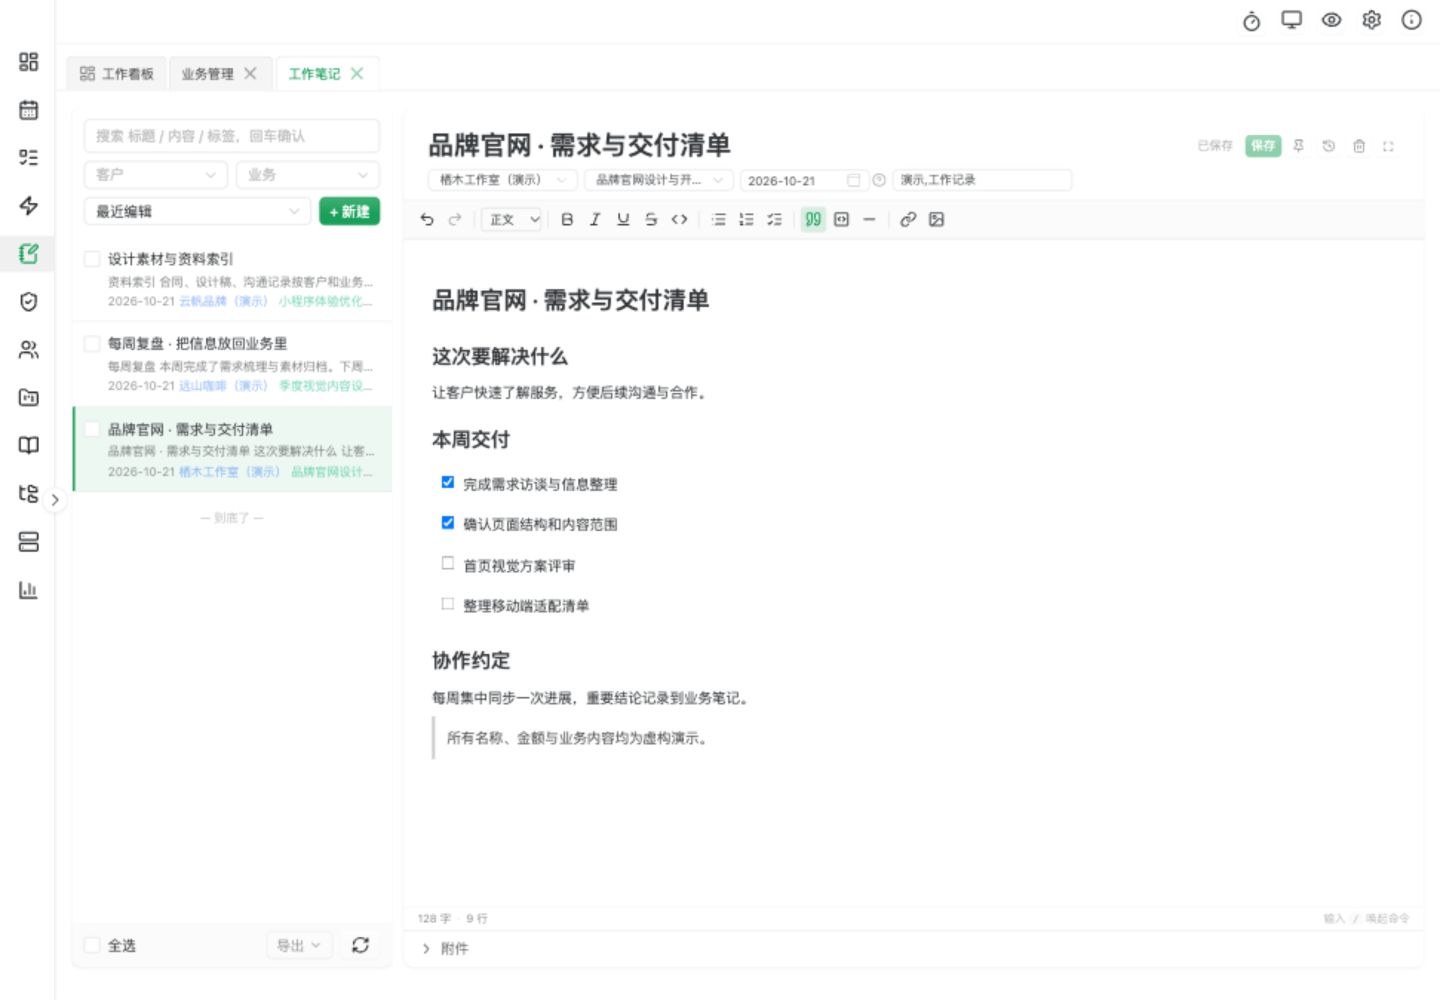This screenshot has width=1440, height=1000.
Task: Check 整理移动端适配清单 task
Action: pyautogui.click(x=448, y=603)
